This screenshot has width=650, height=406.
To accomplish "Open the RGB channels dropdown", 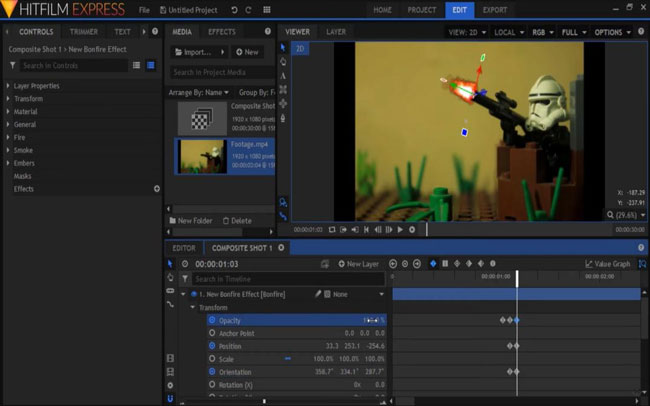I will point(543,32).
